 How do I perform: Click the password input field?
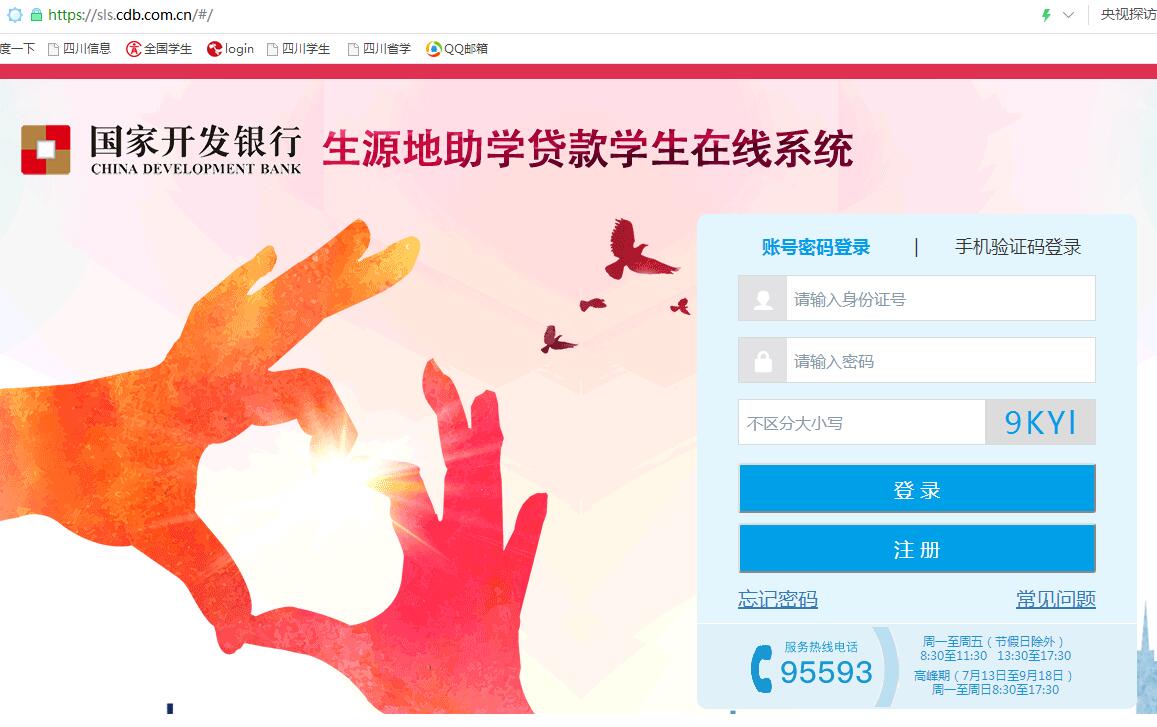pos(916,360)
